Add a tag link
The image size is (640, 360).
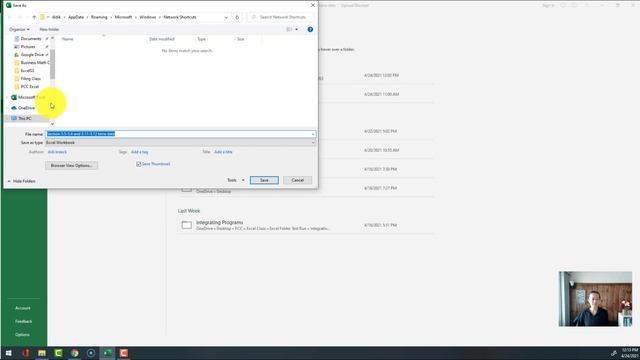(x=139, y=152)
